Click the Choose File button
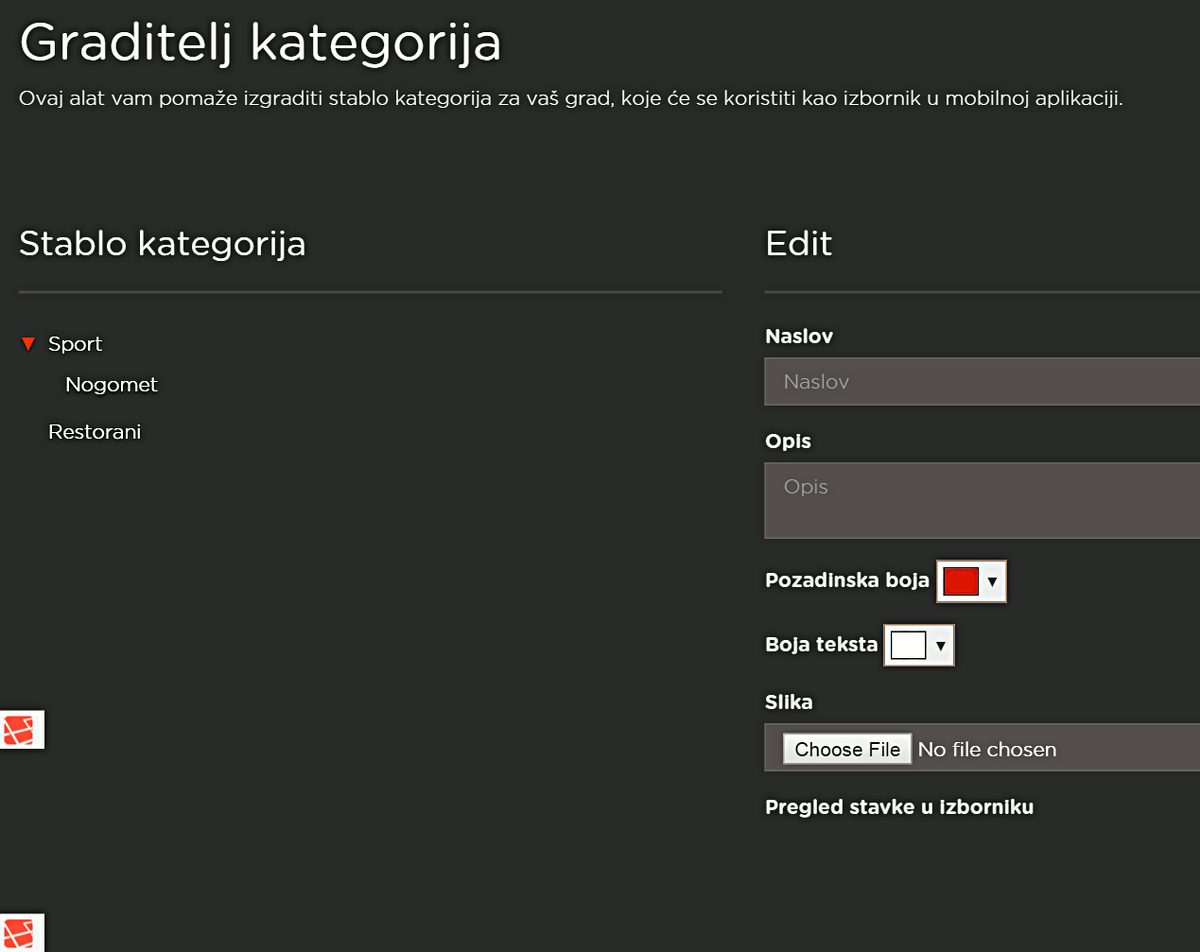1200x952 pixels. tap(847, 749)
